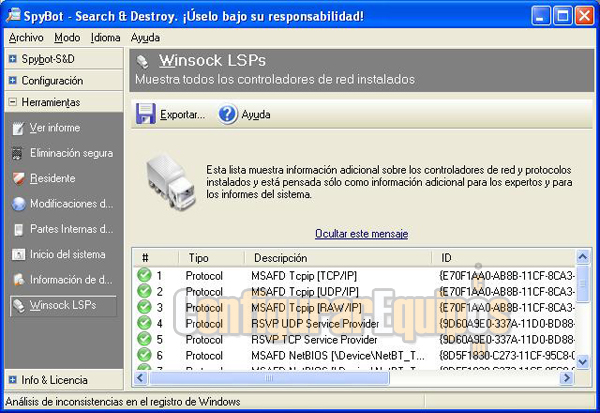Select row MSAFD Tcpip [UDP/IP]

(x=354, y=291)
